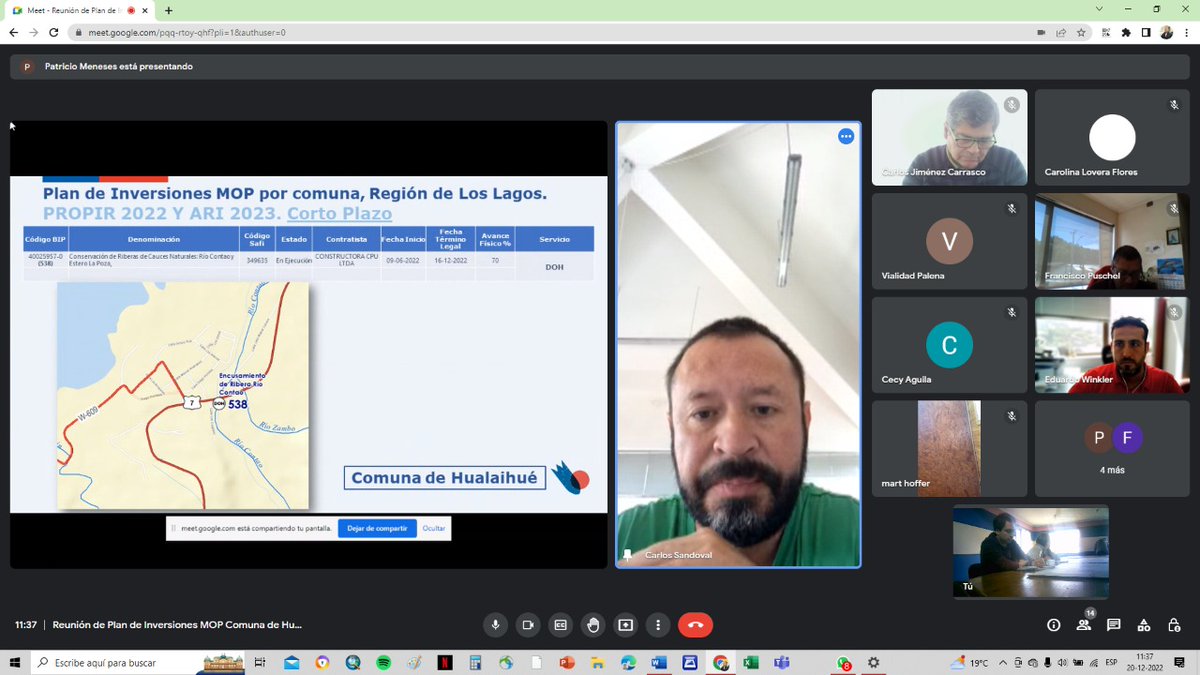Open Windows Start menu
Viewport: 1200px width, 675px height.
coord(15,663)
